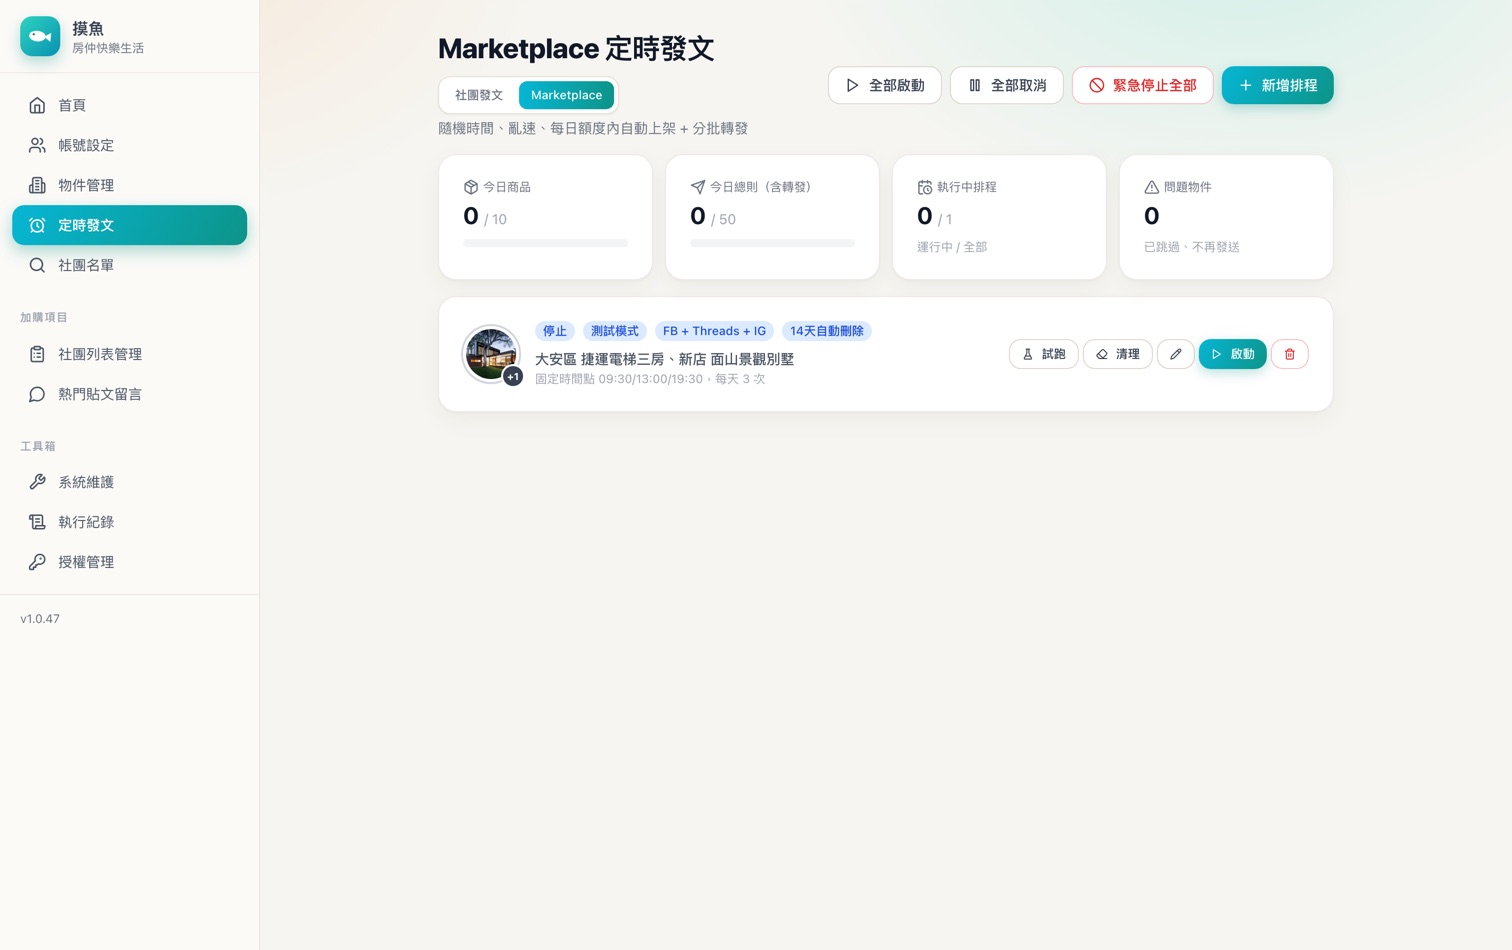Start the schedule with the 啟動 button
This screenshot has width=1512, height=950.
click(1233, 354)
